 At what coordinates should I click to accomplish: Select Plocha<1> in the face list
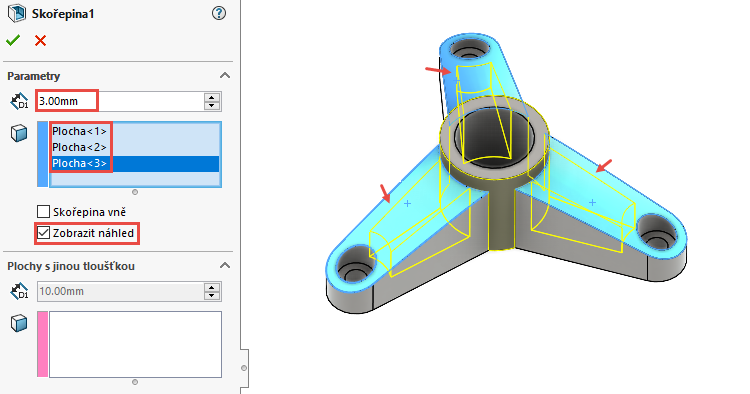tap(79, 131)
